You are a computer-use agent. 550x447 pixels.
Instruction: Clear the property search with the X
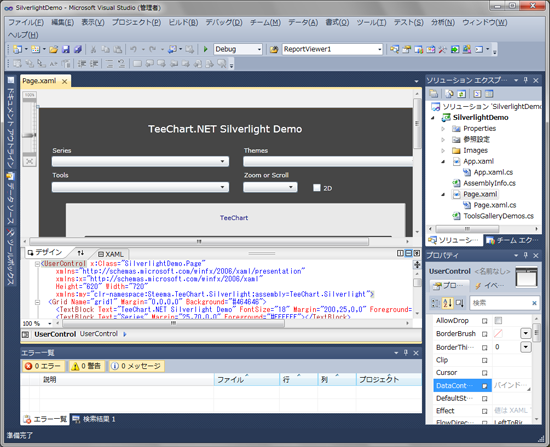(534, 303)
